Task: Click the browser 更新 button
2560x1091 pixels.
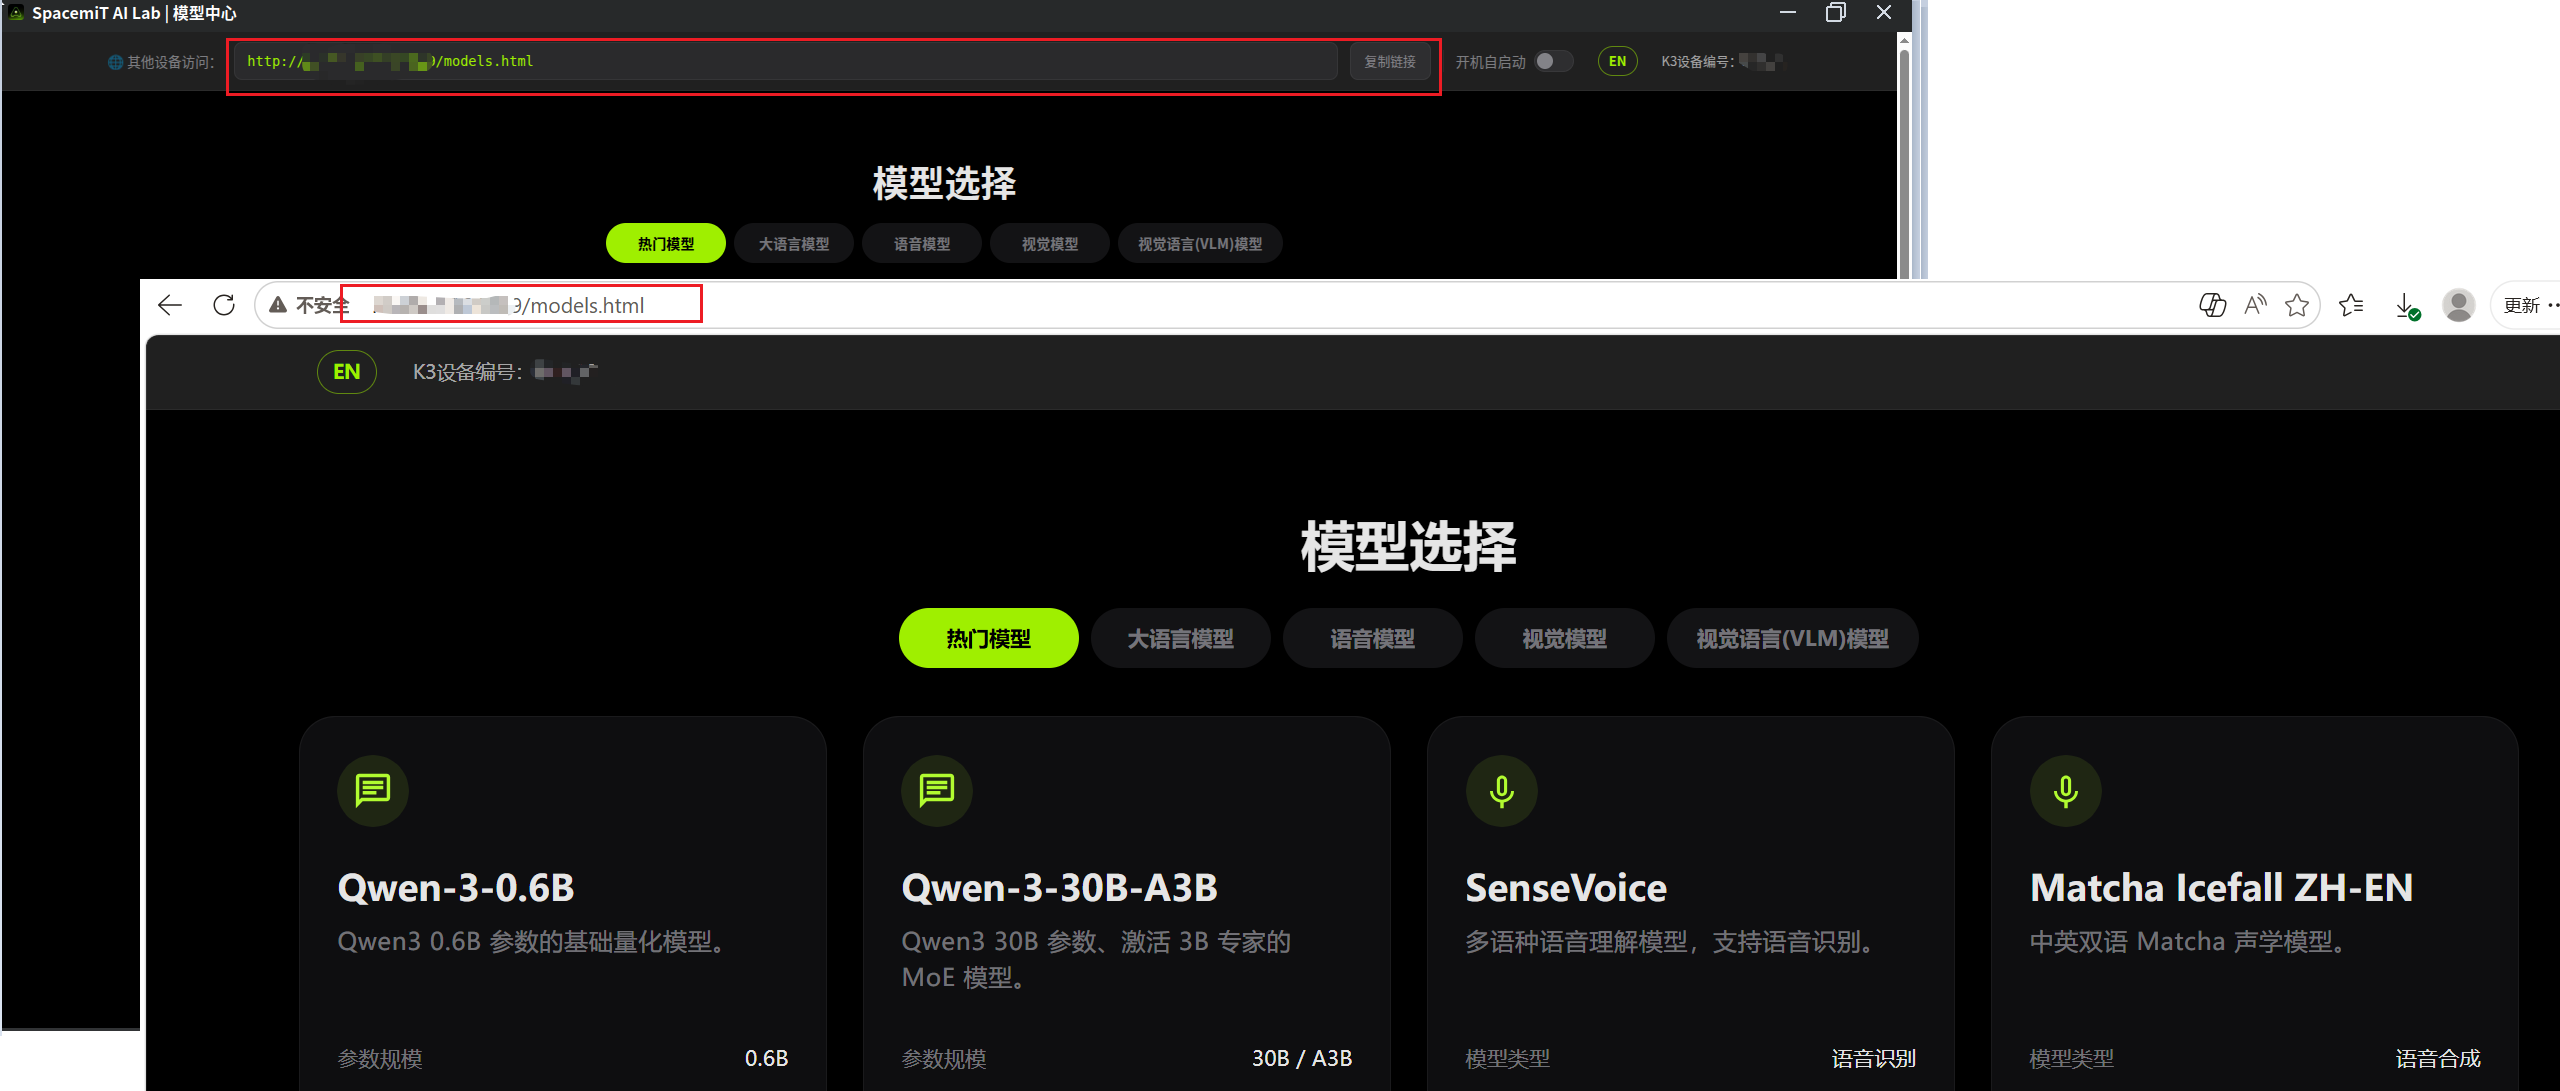Action: click(x=2521, y=305)
